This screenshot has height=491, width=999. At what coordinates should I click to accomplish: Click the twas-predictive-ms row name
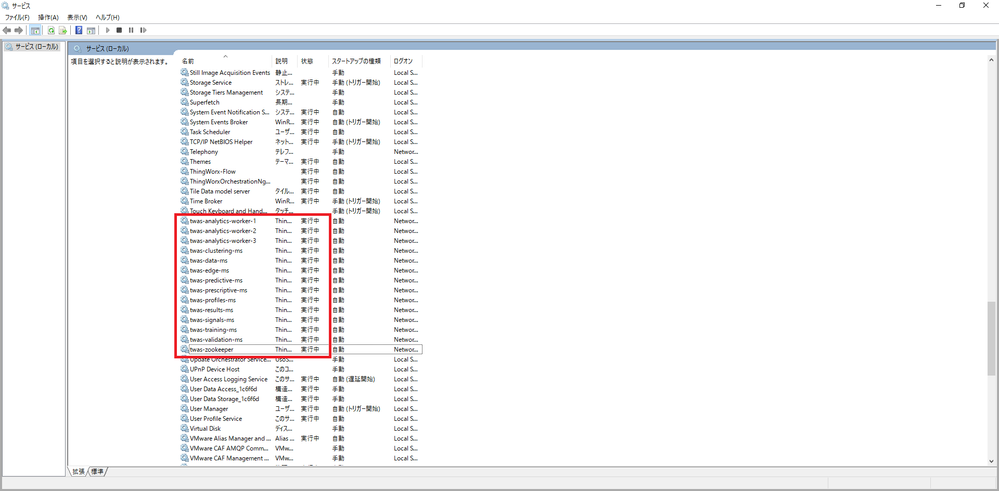point(216,280)
